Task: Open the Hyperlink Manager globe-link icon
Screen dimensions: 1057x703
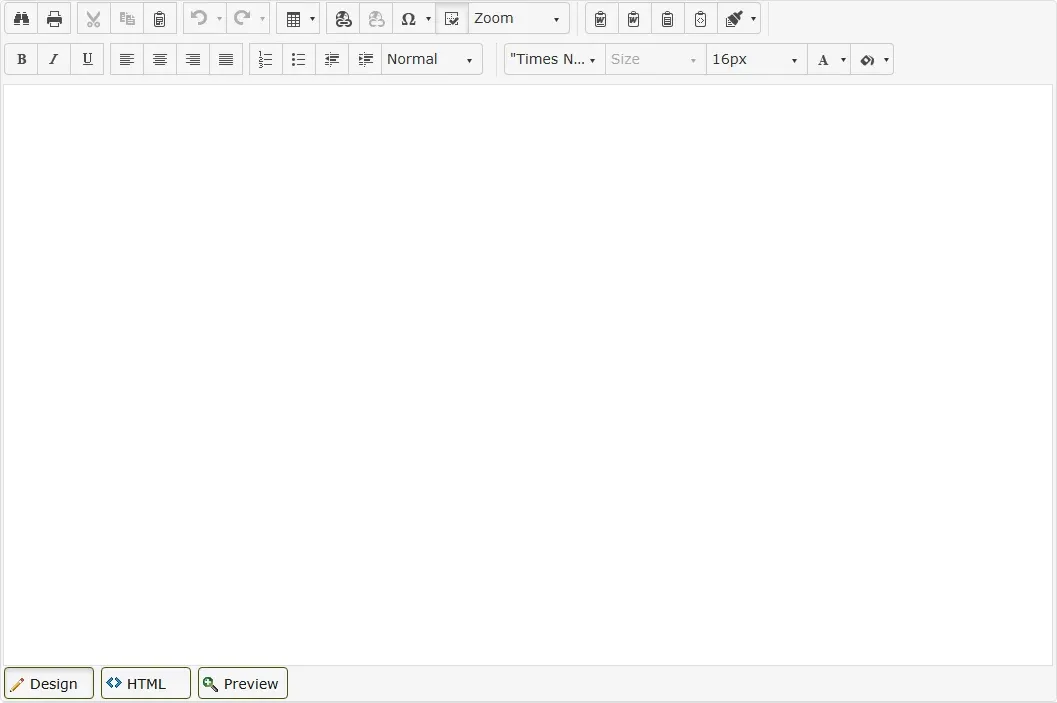Action: pos(343,19)
